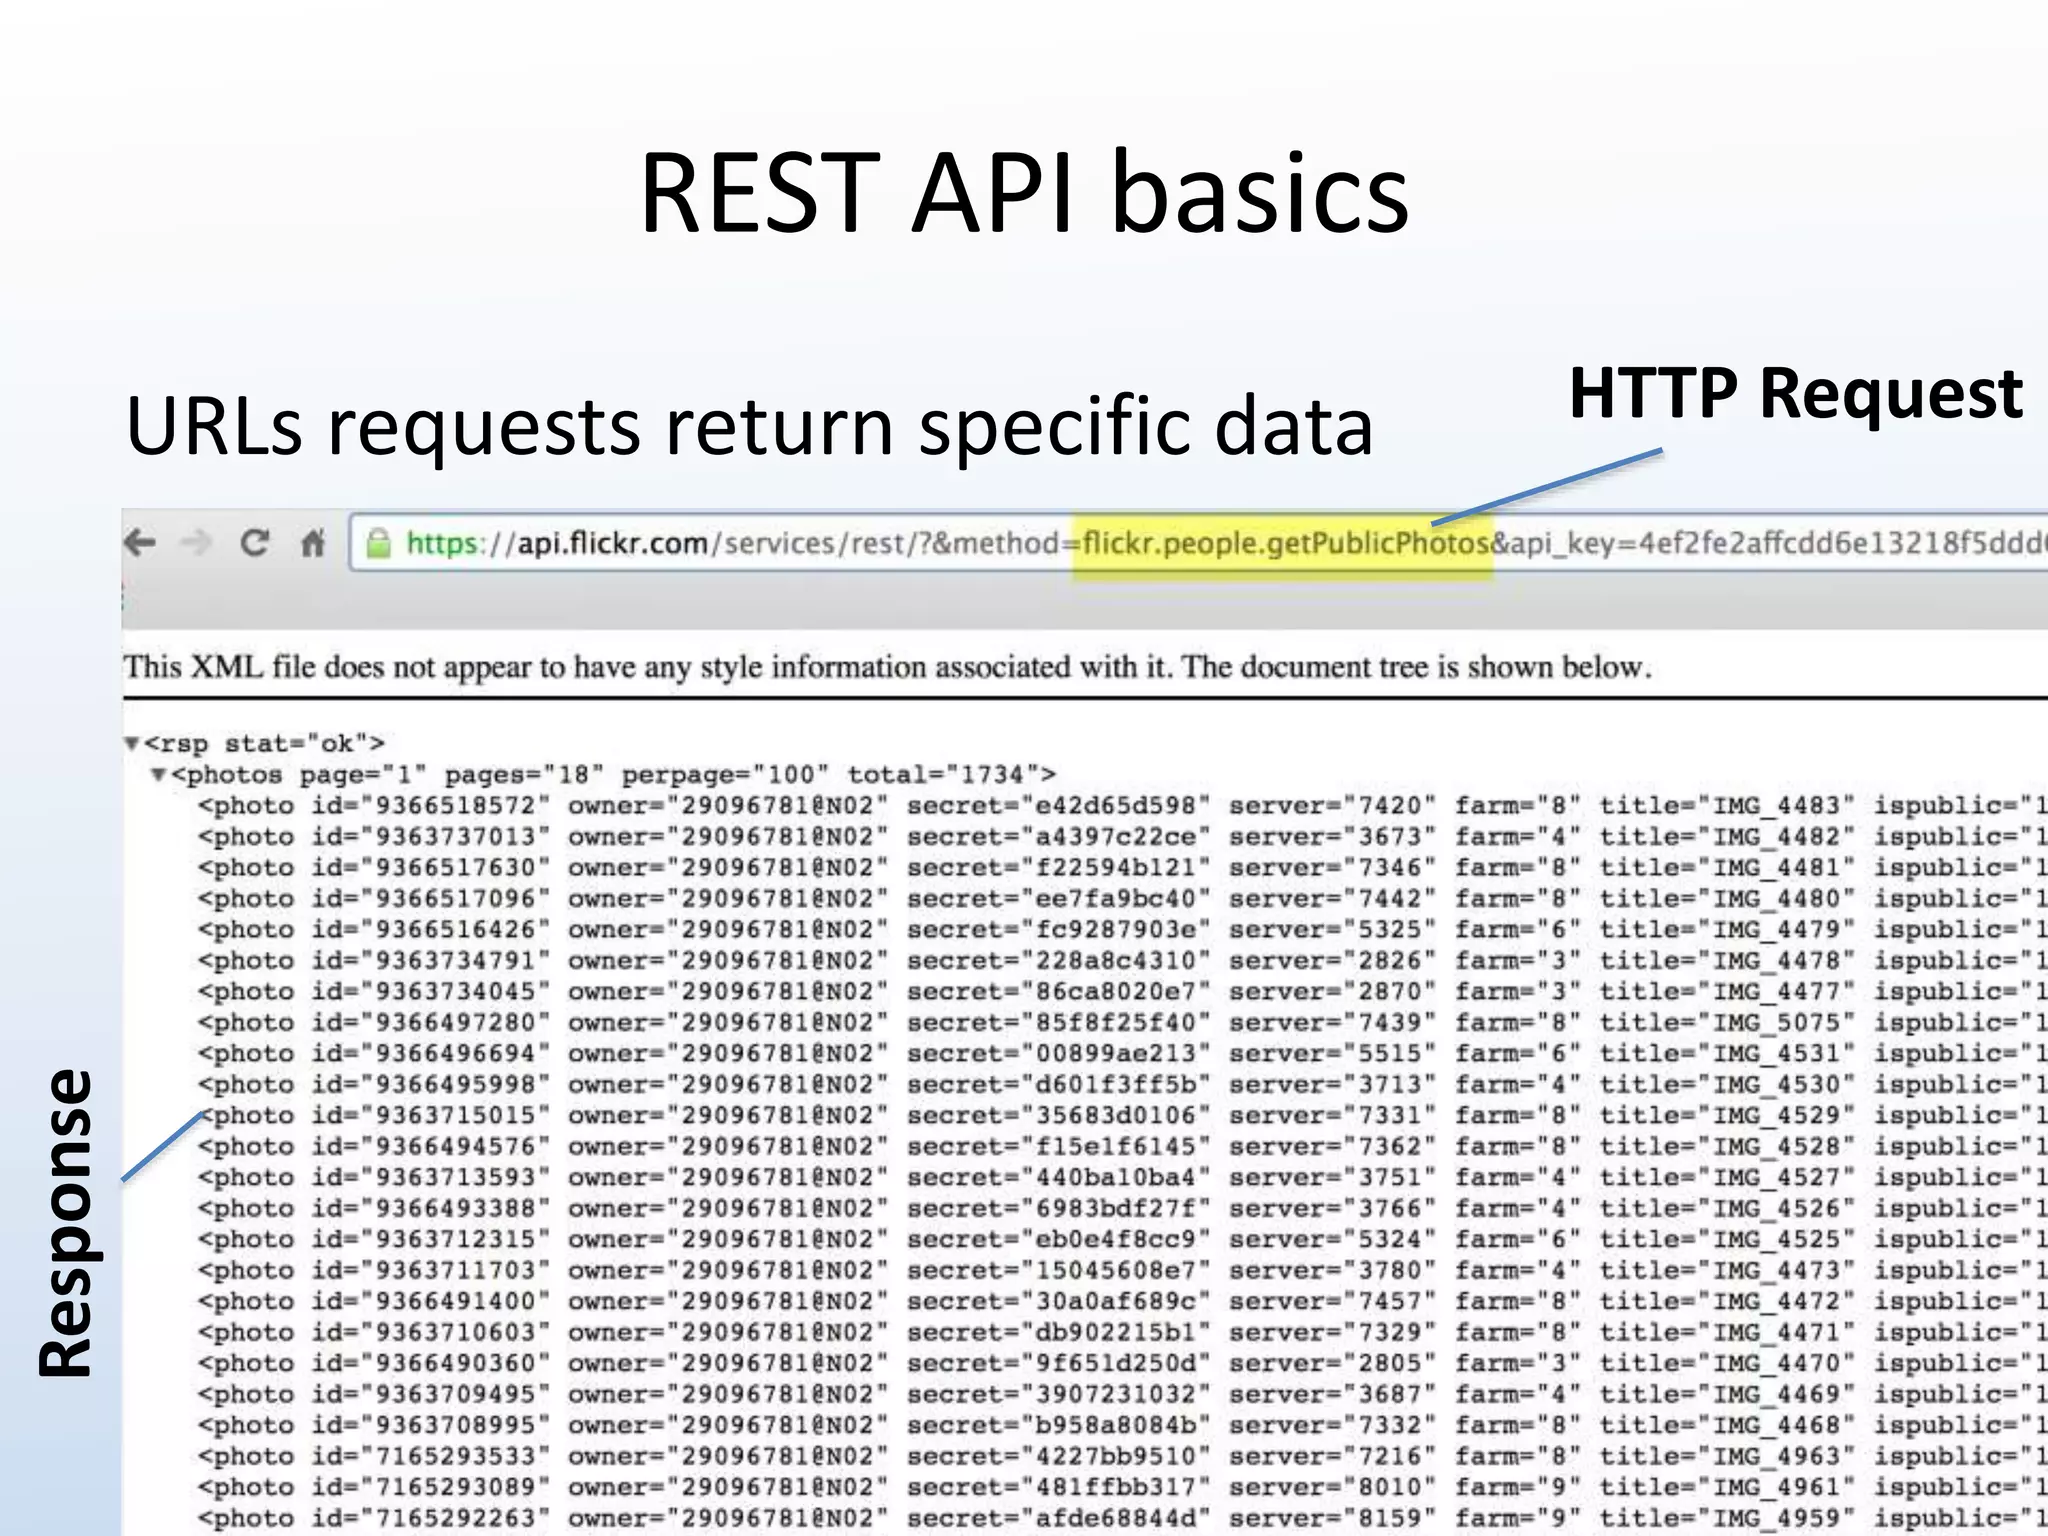The image size is (2048, 1536).
Task: Click the vertical Response label
Action: point(66,1222)
